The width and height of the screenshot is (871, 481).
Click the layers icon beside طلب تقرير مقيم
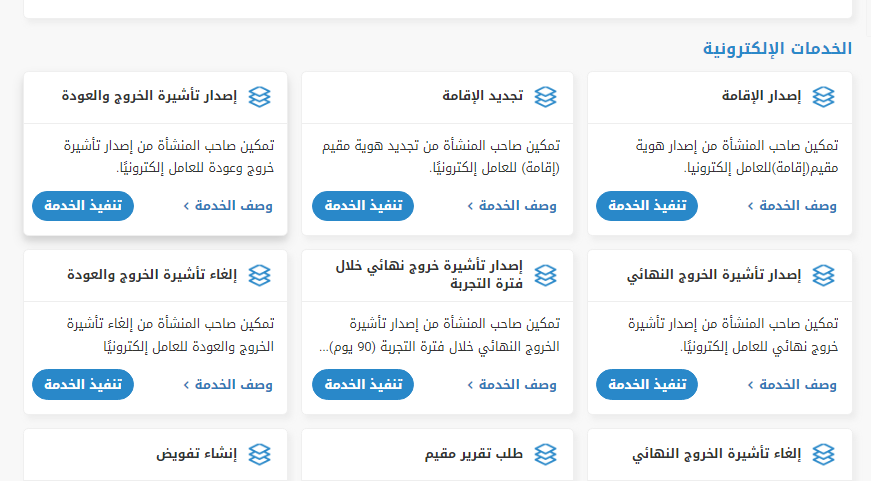[x=545, y=454]
